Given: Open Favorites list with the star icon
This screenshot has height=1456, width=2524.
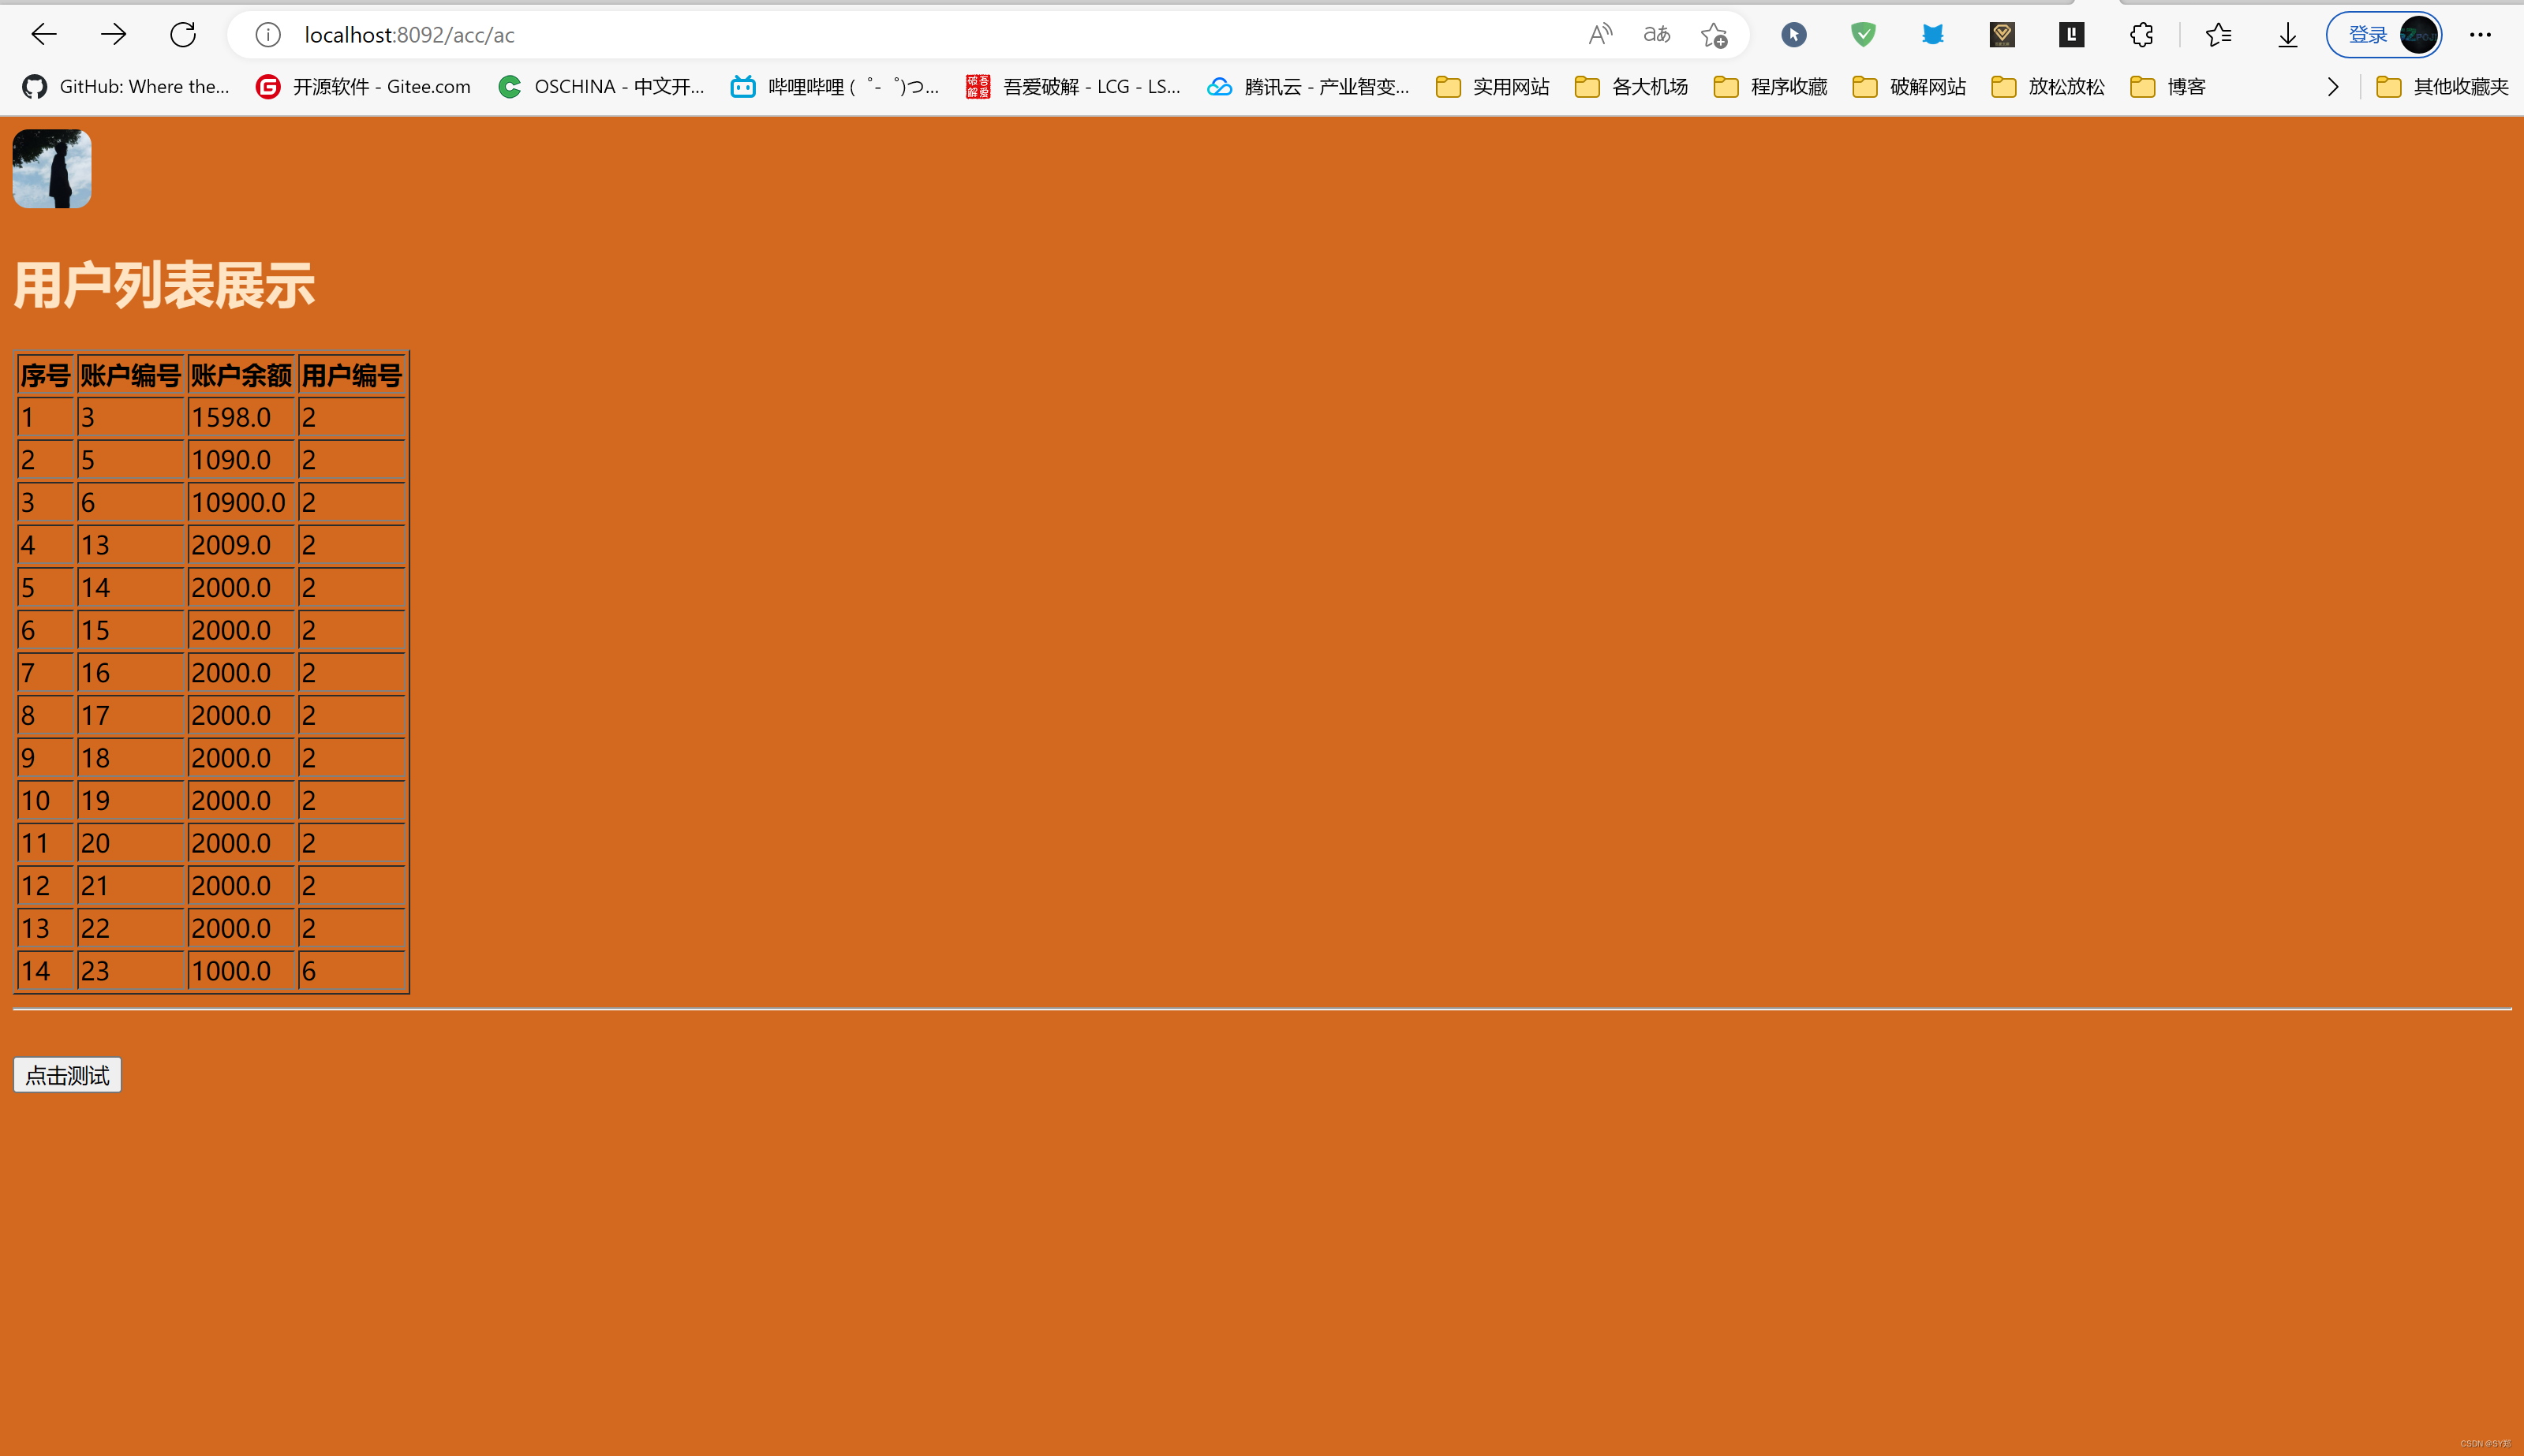Looking at the screenshot, I should tap(2219, 34).
